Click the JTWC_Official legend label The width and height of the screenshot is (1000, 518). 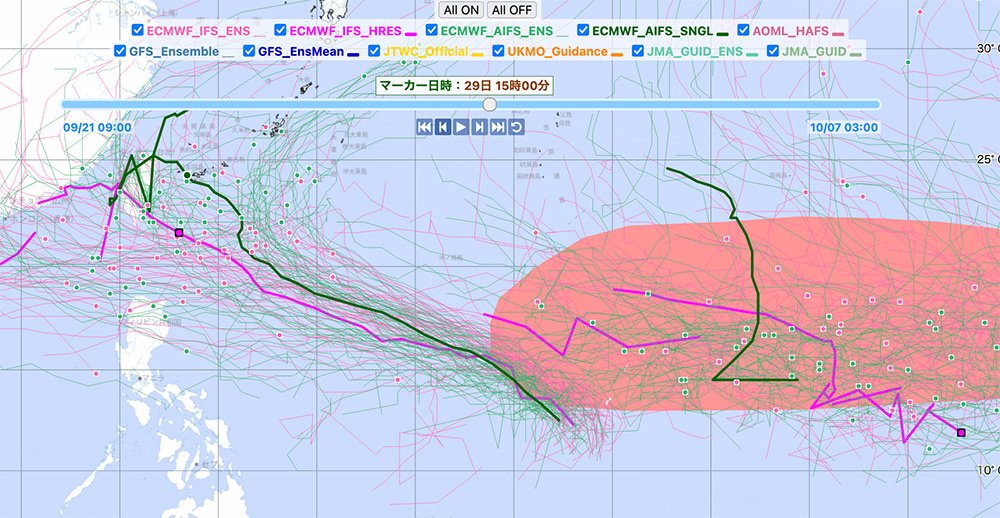(x=425, y=52)
